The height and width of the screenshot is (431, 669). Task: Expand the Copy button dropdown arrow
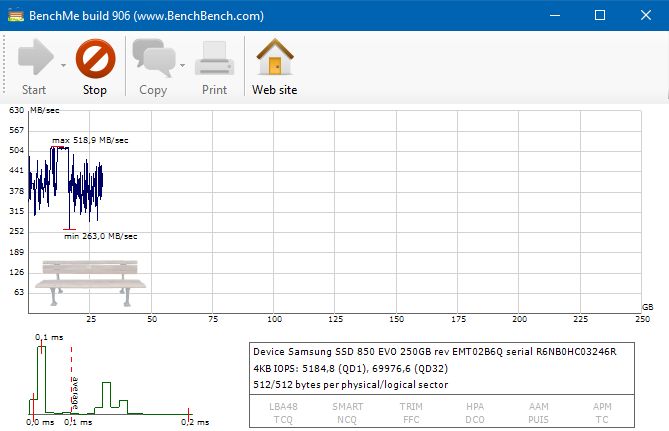click(183, 66)
